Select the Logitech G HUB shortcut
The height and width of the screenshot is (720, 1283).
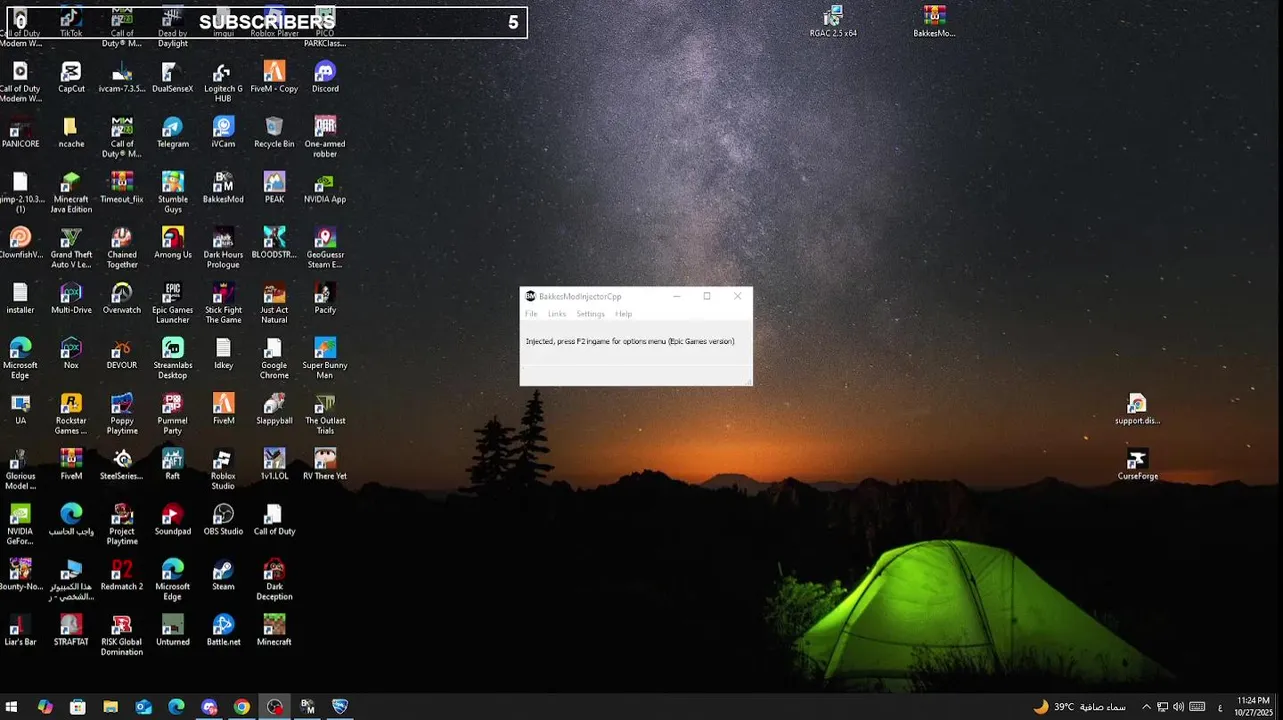(x=223, y=82)
